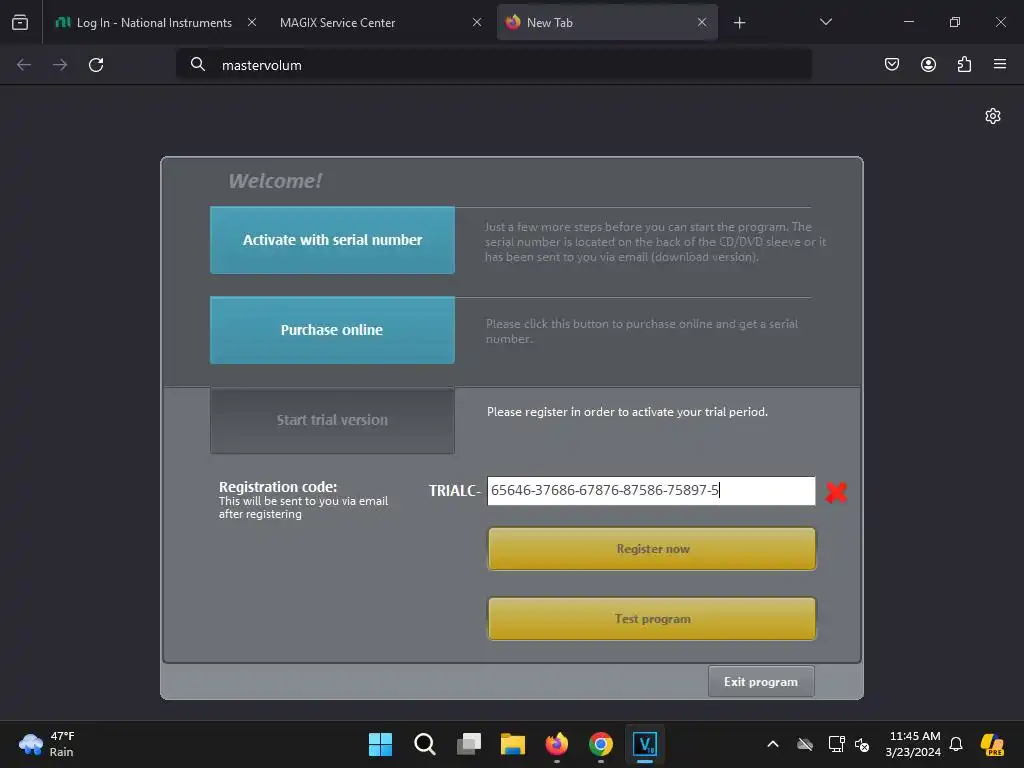Open the Copilot preview icon
Screen dimensions: 1024x768
(x=992, y=744)
